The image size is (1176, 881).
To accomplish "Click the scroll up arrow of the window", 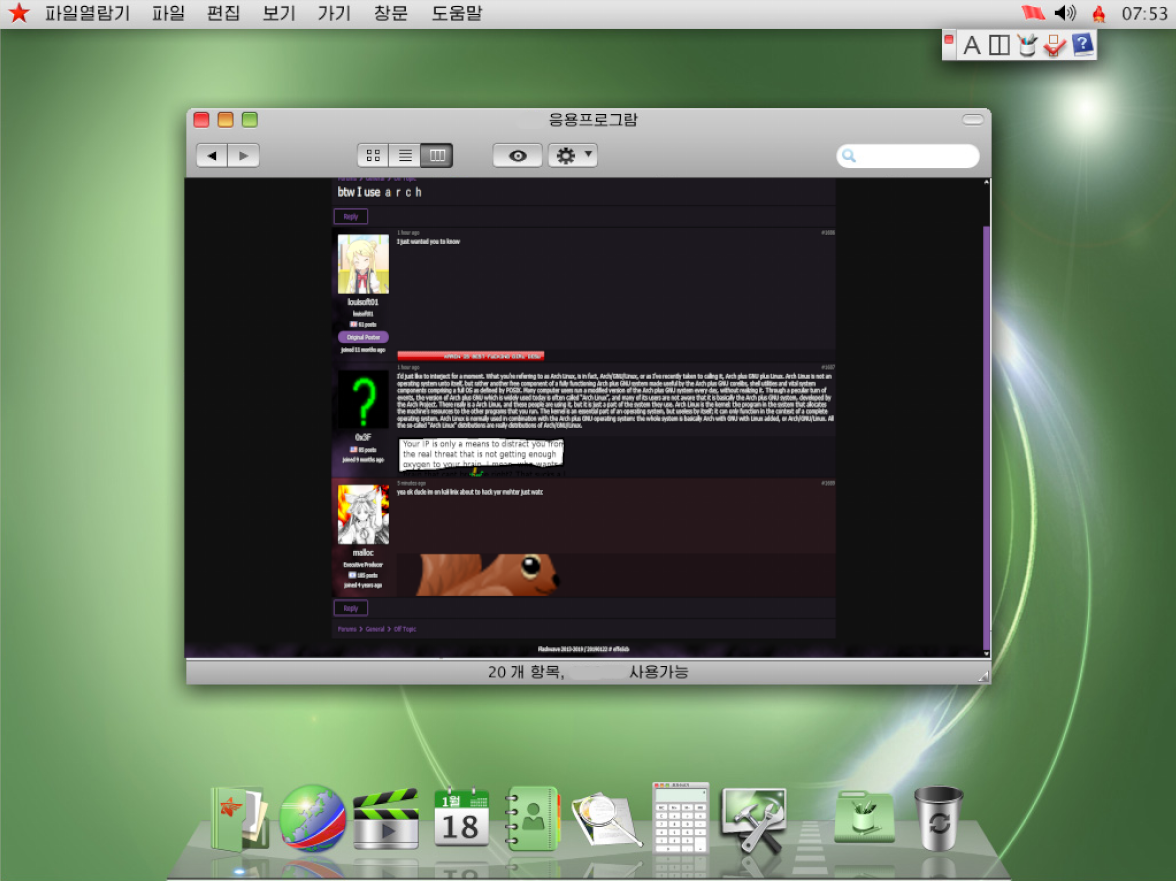I will coord(986,182).
